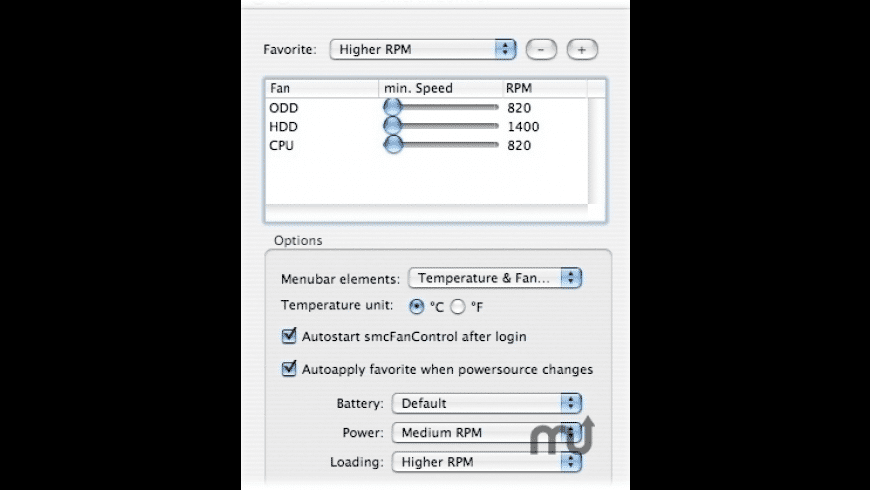This screenshot has height=490, width=870.
Task: Open the Menubar elements dropdown
Action: click(495, 278)
